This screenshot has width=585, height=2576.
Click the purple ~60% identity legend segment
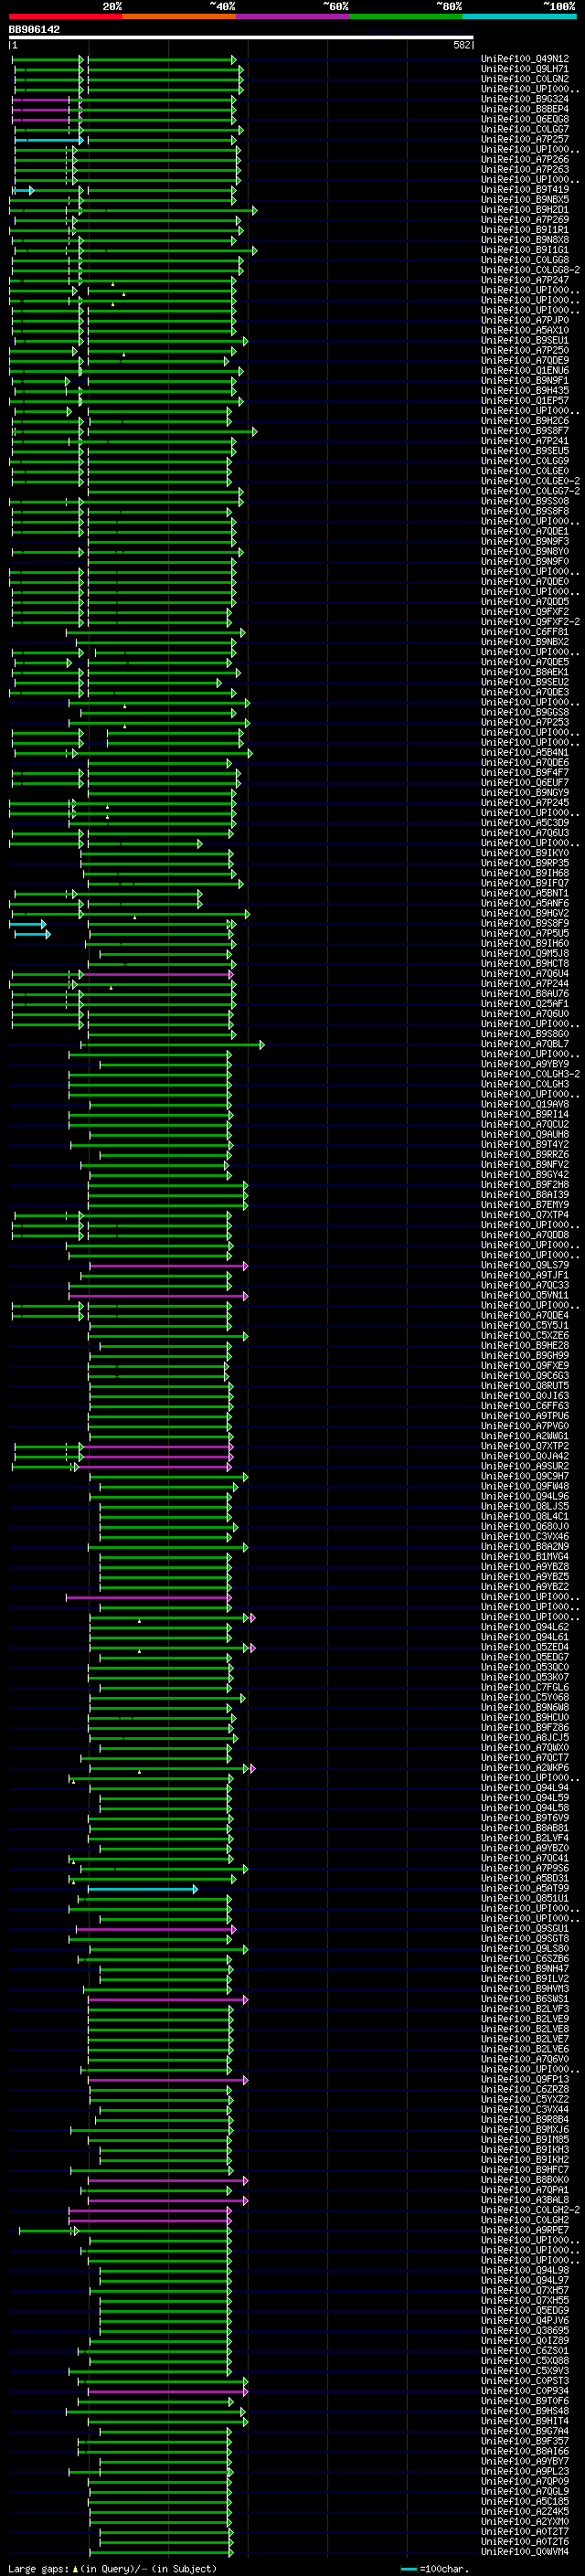(293, 16)
